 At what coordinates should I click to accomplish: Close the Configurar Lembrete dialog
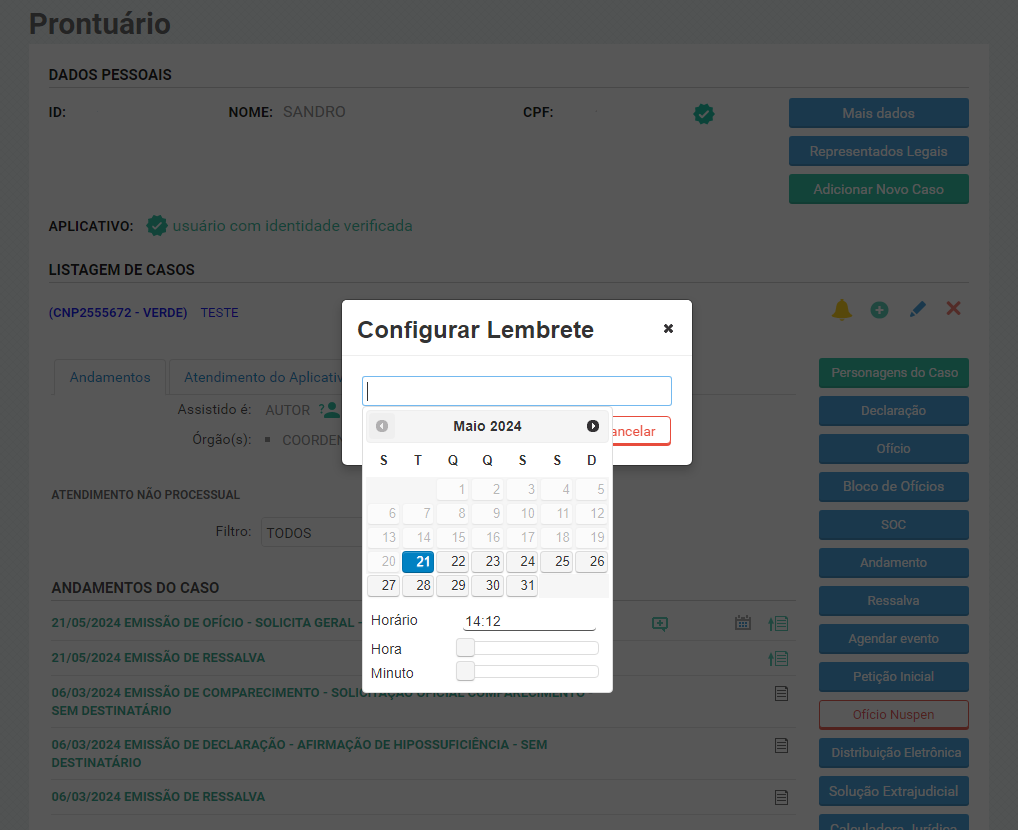[668, 328]
